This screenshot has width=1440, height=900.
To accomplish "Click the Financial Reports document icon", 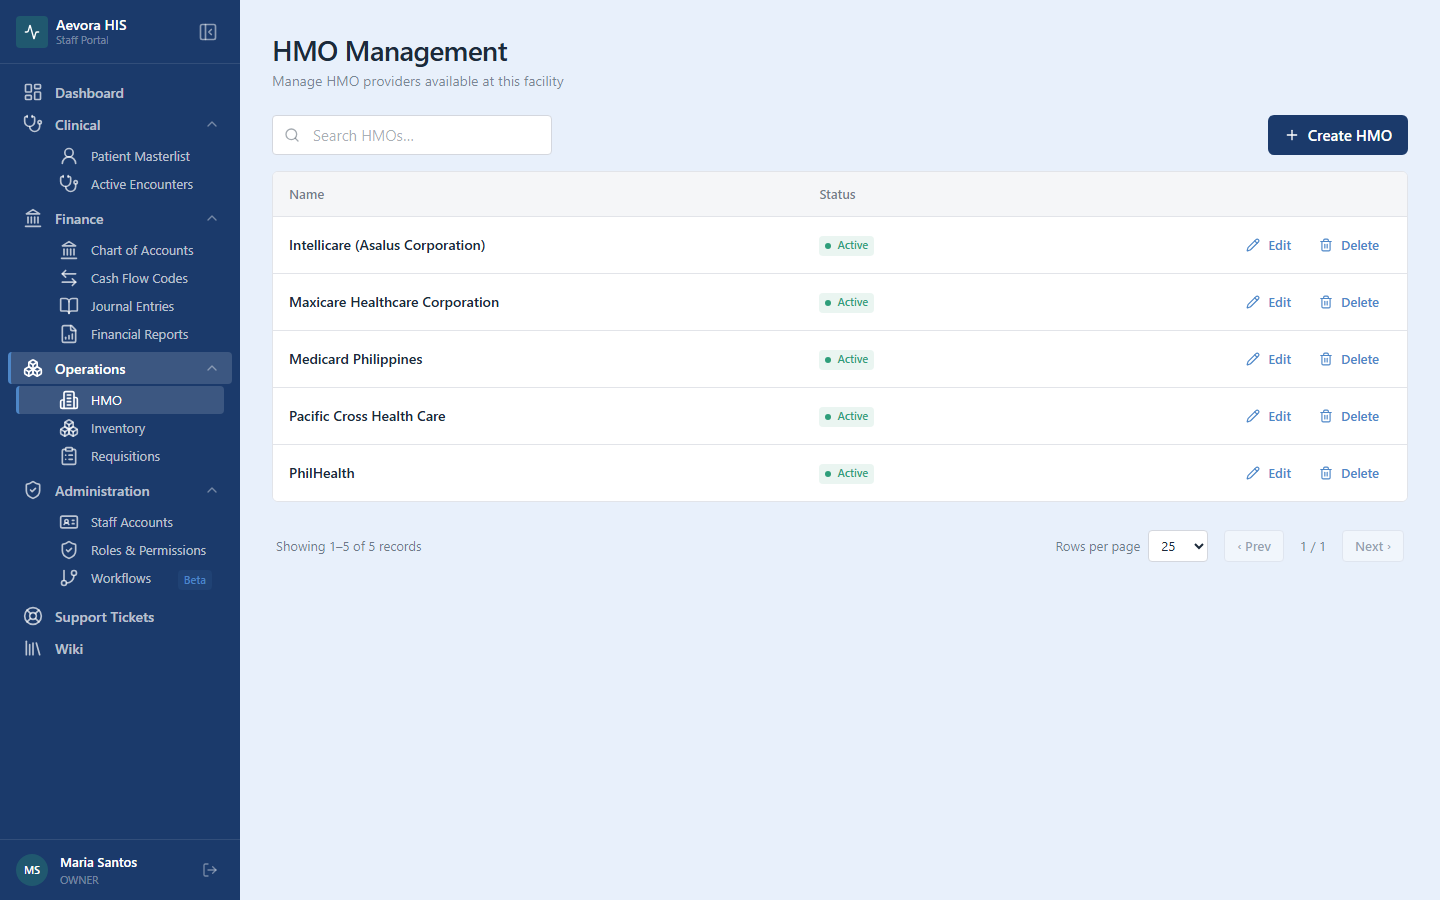I will point(69,334).
